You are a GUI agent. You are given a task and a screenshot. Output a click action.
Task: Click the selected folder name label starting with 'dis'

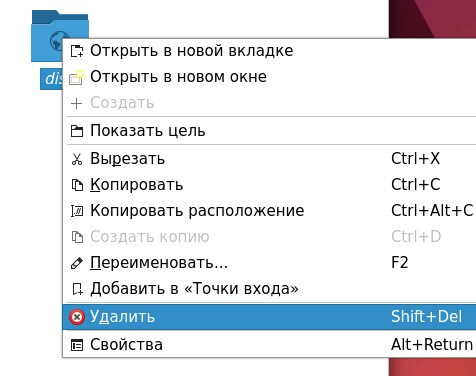point(52,79)
